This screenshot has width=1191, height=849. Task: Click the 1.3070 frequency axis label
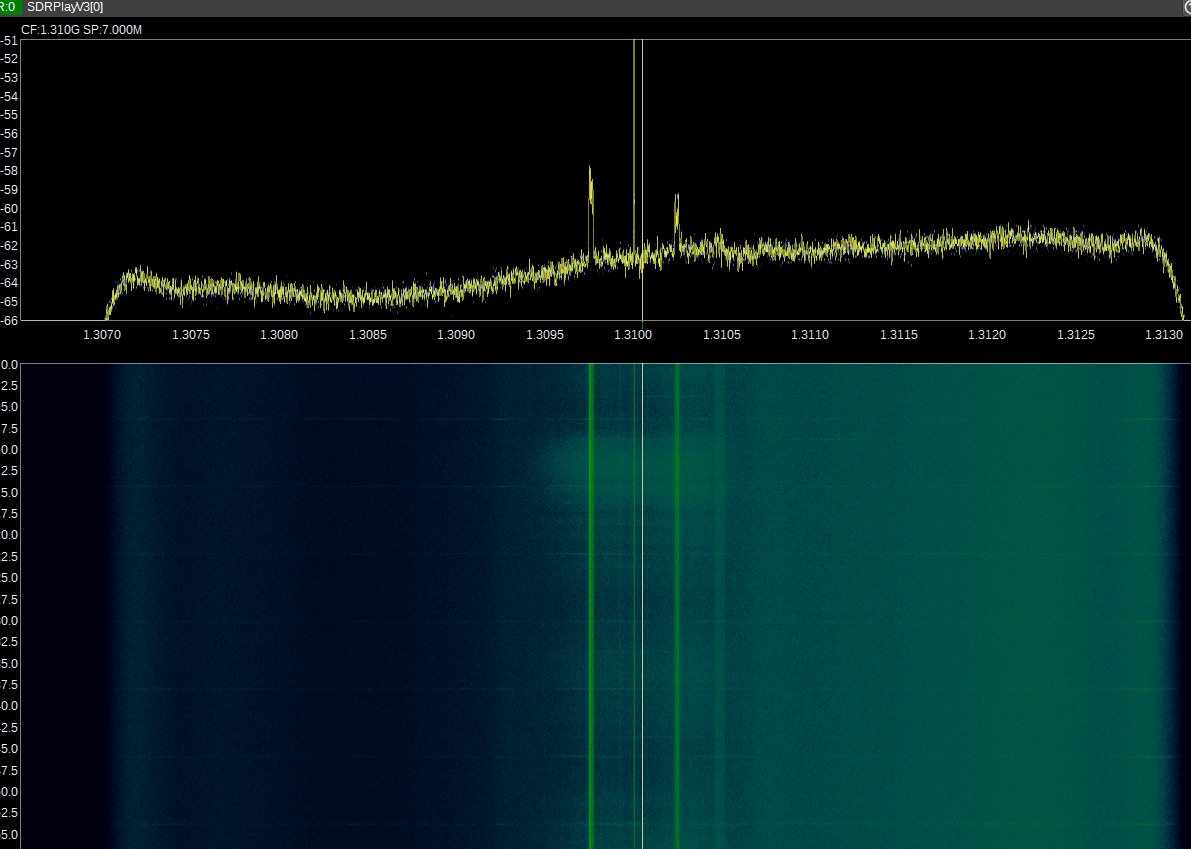pos(102,335)
